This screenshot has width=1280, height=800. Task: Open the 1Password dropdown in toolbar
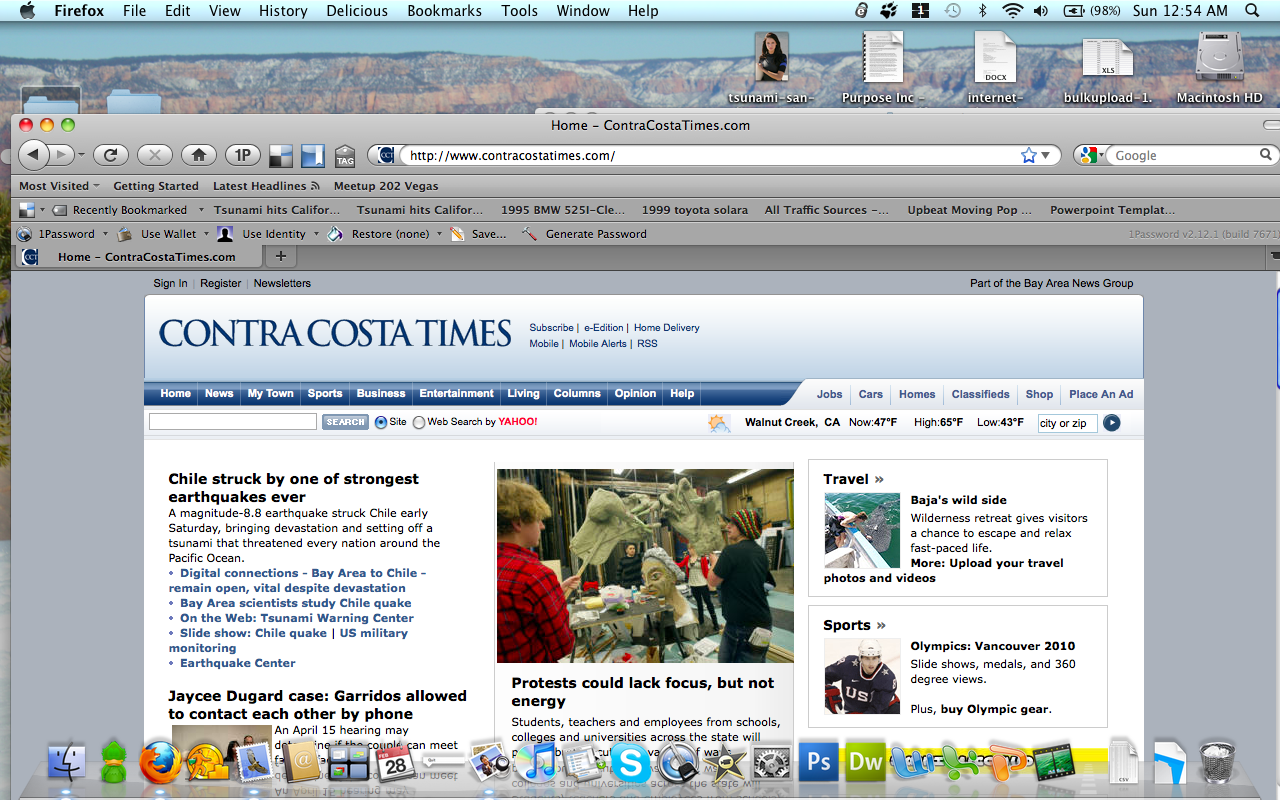[x=105, y=234]
